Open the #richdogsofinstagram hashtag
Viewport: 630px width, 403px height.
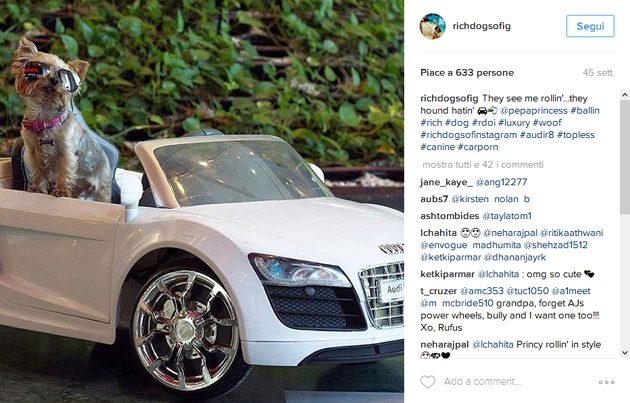point(468,135)
